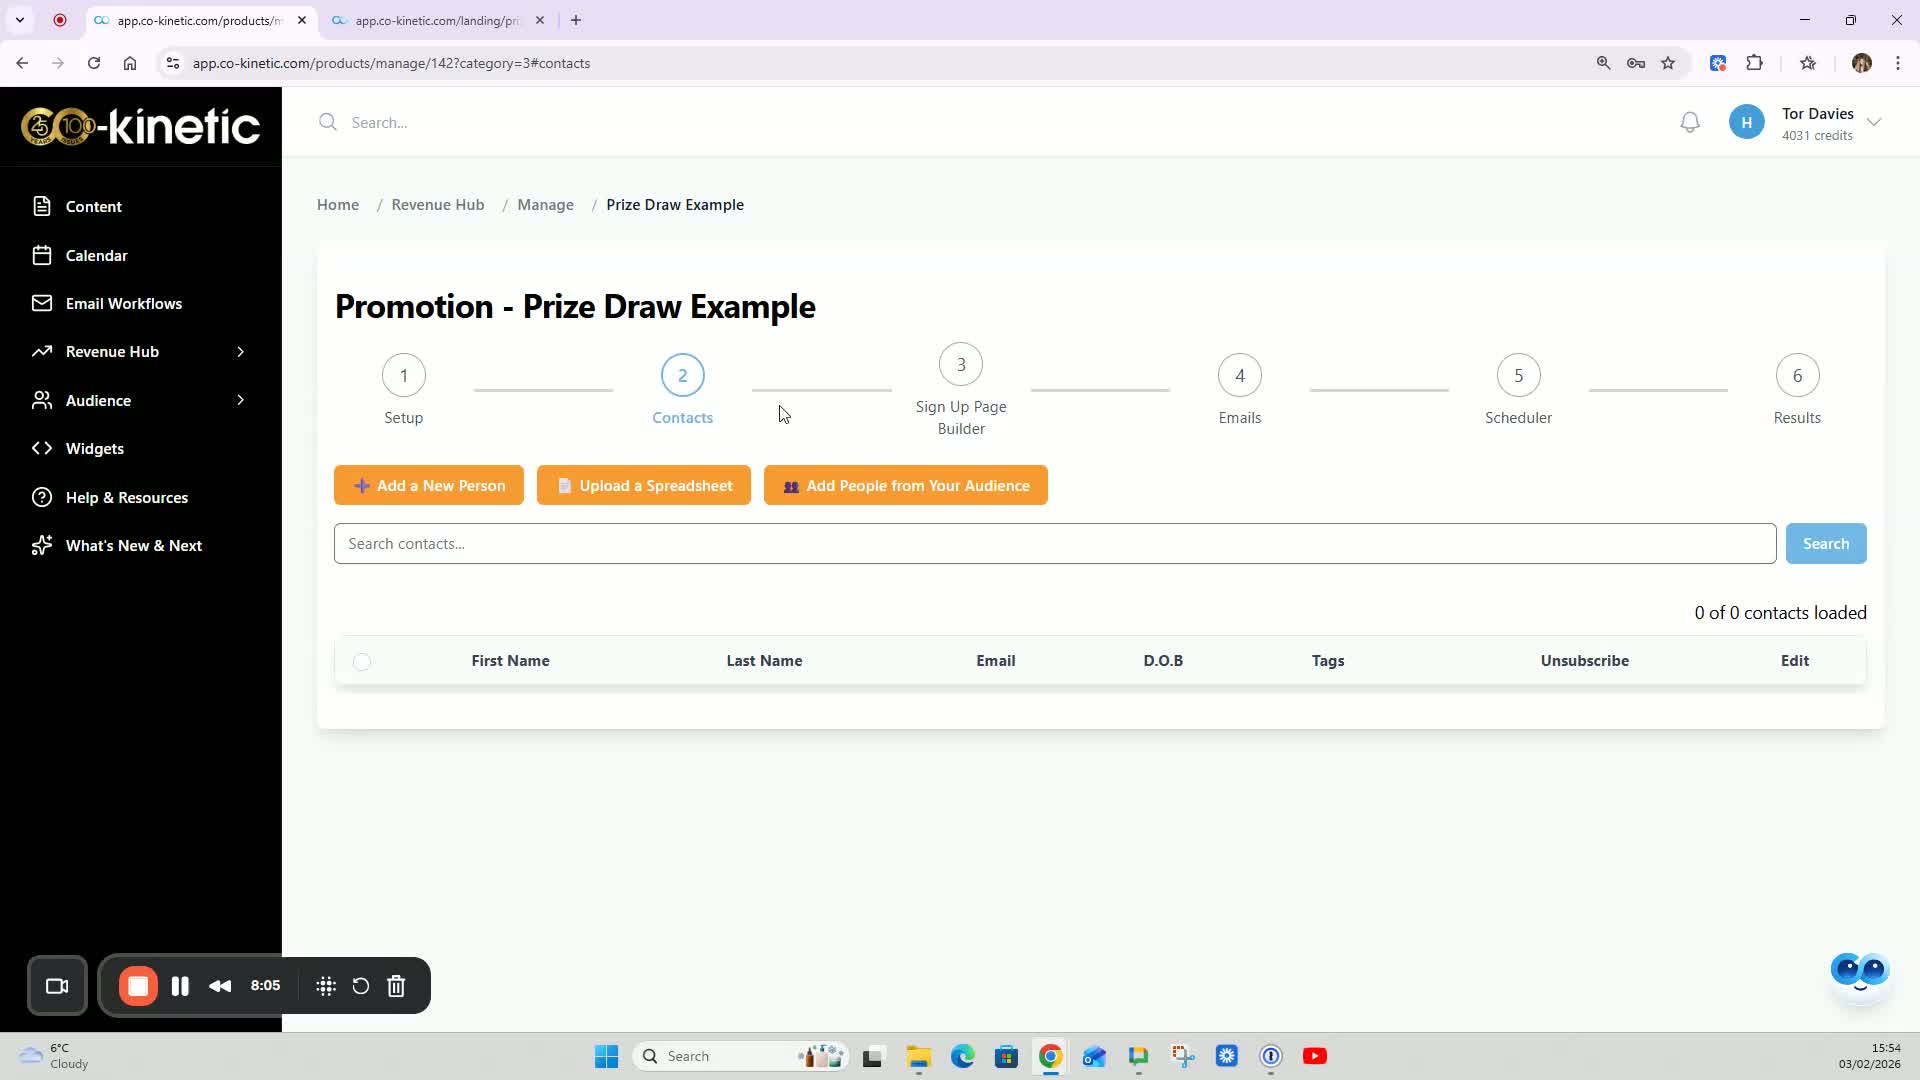Click the browser address bar

pos(880,63)
